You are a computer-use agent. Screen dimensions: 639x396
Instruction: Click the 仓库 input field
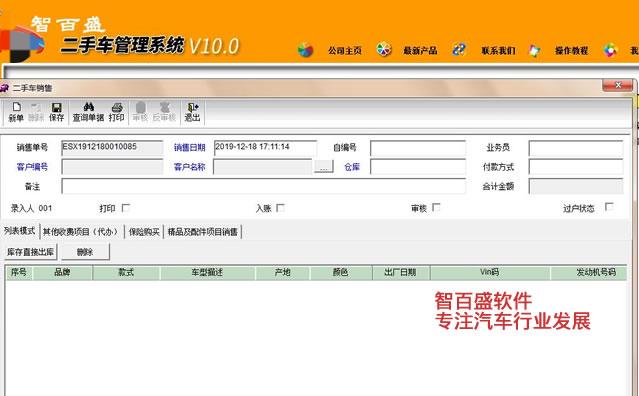tap(418, 167)
